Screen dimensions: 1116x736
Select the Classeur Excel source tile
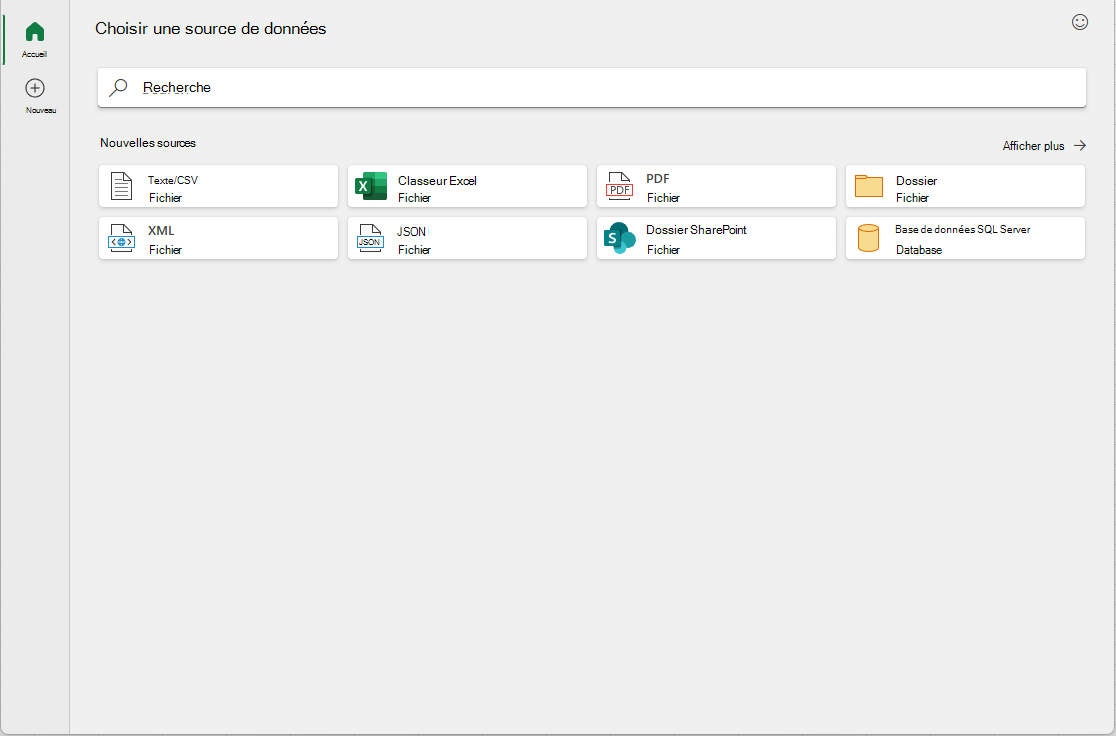[x=468, y=186]
